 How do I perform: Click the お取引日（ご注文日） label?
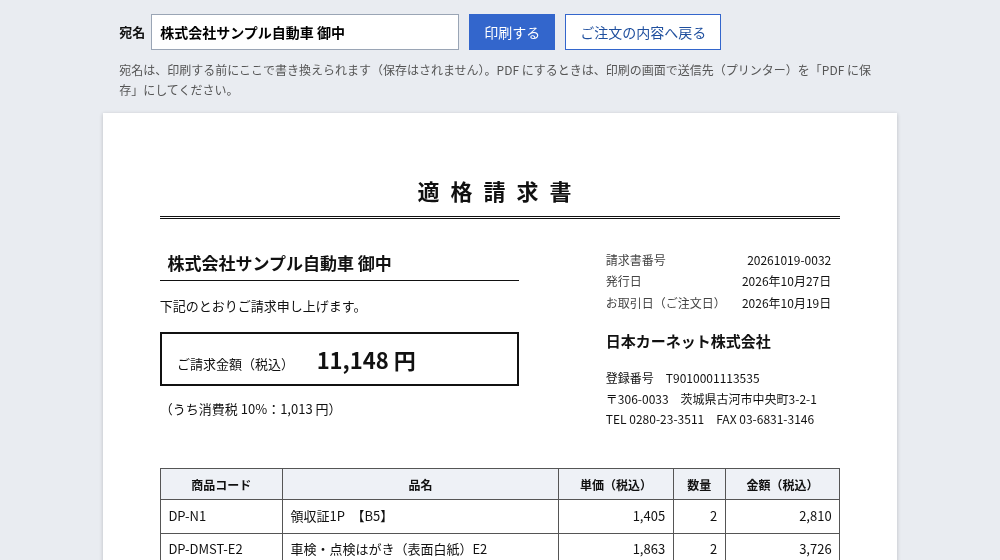[662, 303]
